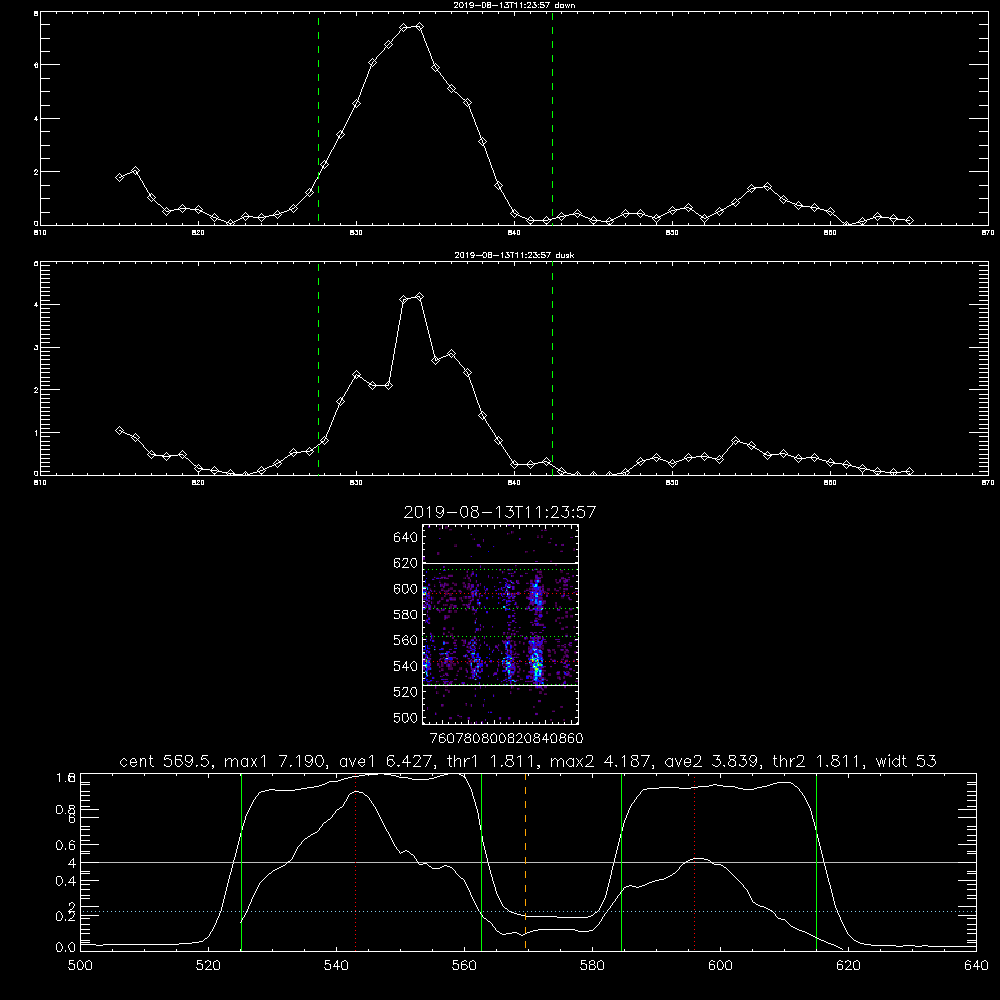This screenshot has width=1000, height=1000.
Task: Click the left green dashed line in dusk plot
Action: pyautogui.click(x=318, y=368)
